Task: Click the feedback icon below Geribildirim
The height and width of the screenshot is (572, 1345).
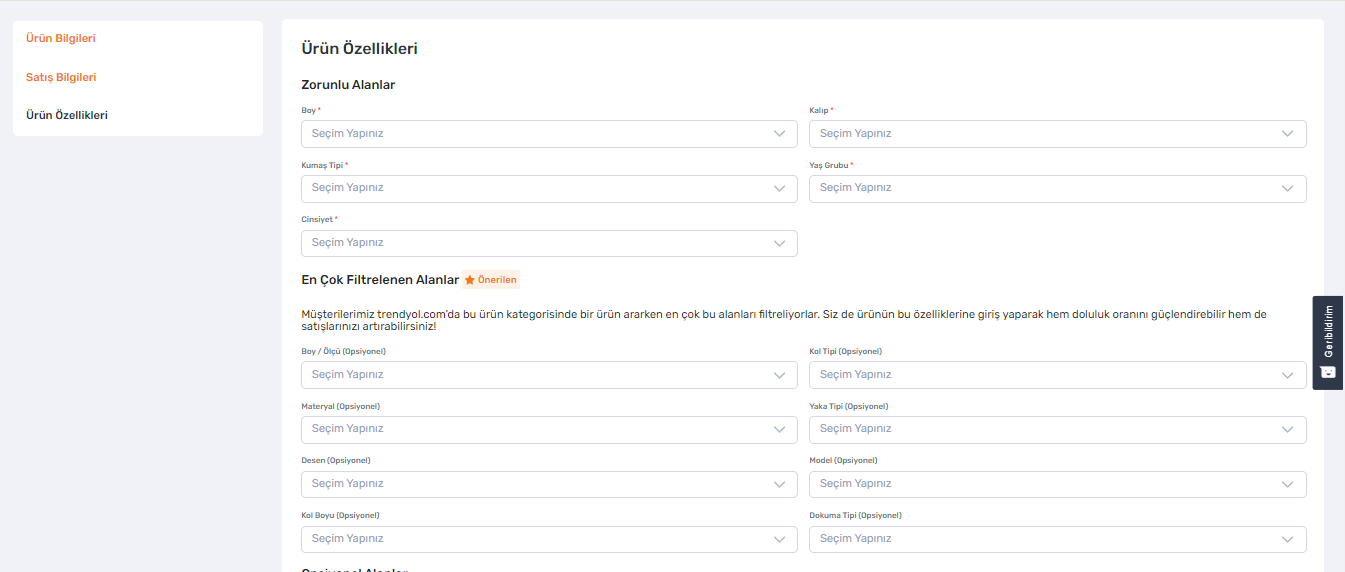Action: tap(1328, 372)
